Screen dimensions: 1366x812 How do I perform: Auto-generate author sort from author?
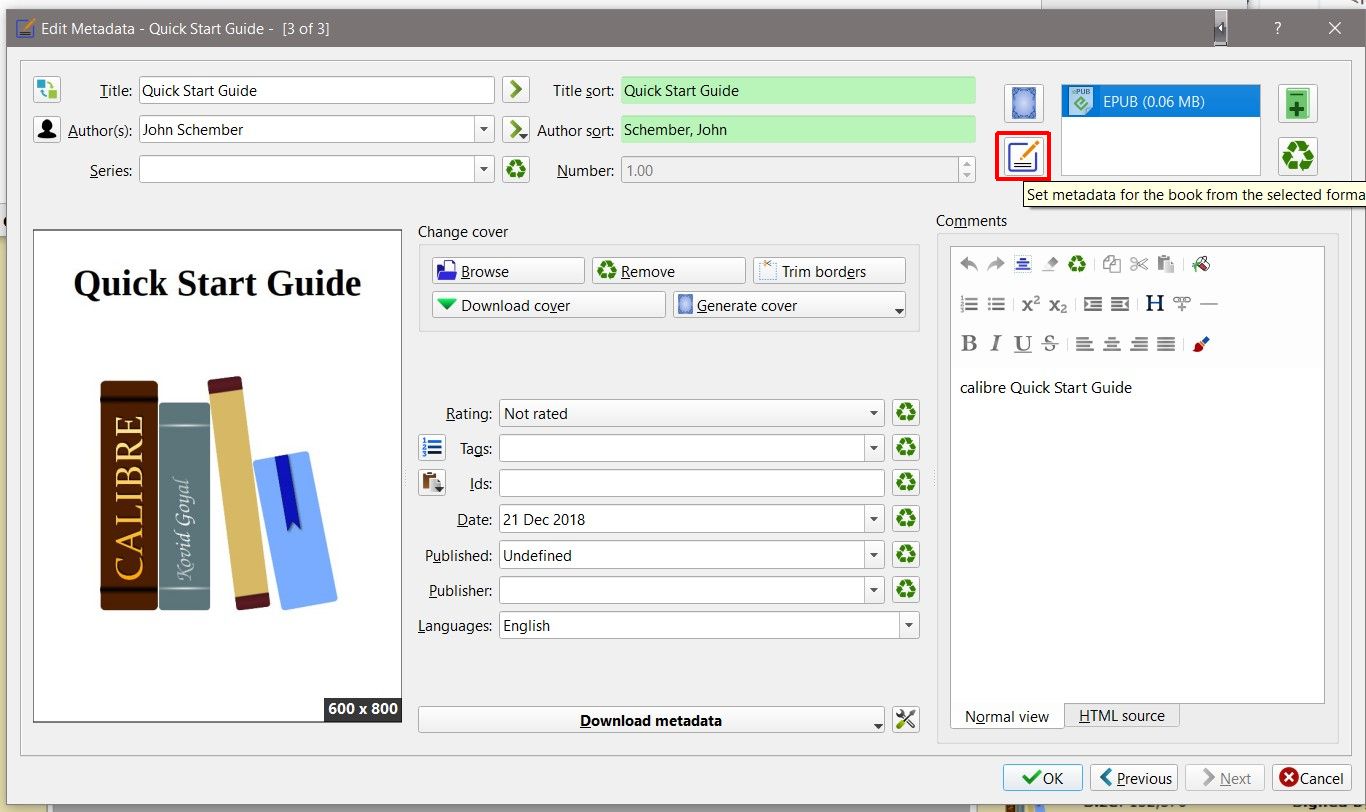(x=515, y=129)
